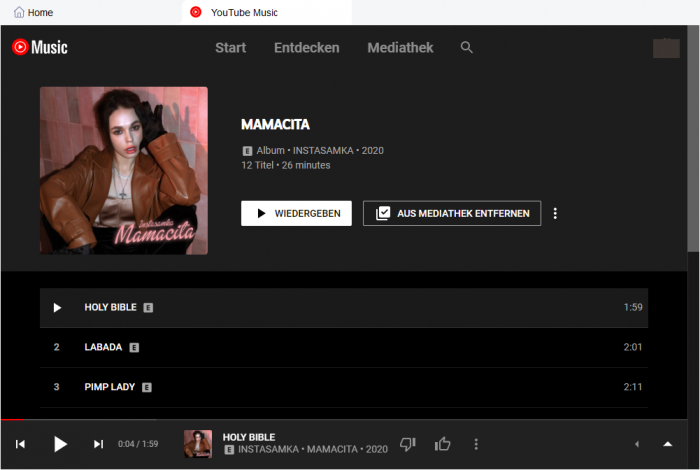Screen dimensions: 700x470
Task: Click the WIEDERGEBEN button
Action: click(x=296, y=213)
